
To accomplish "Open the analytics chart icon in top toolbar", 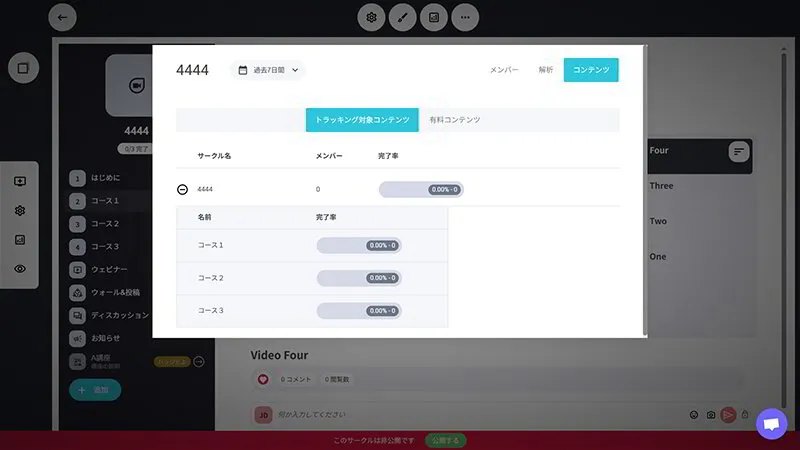I will [x=433, y=17].
